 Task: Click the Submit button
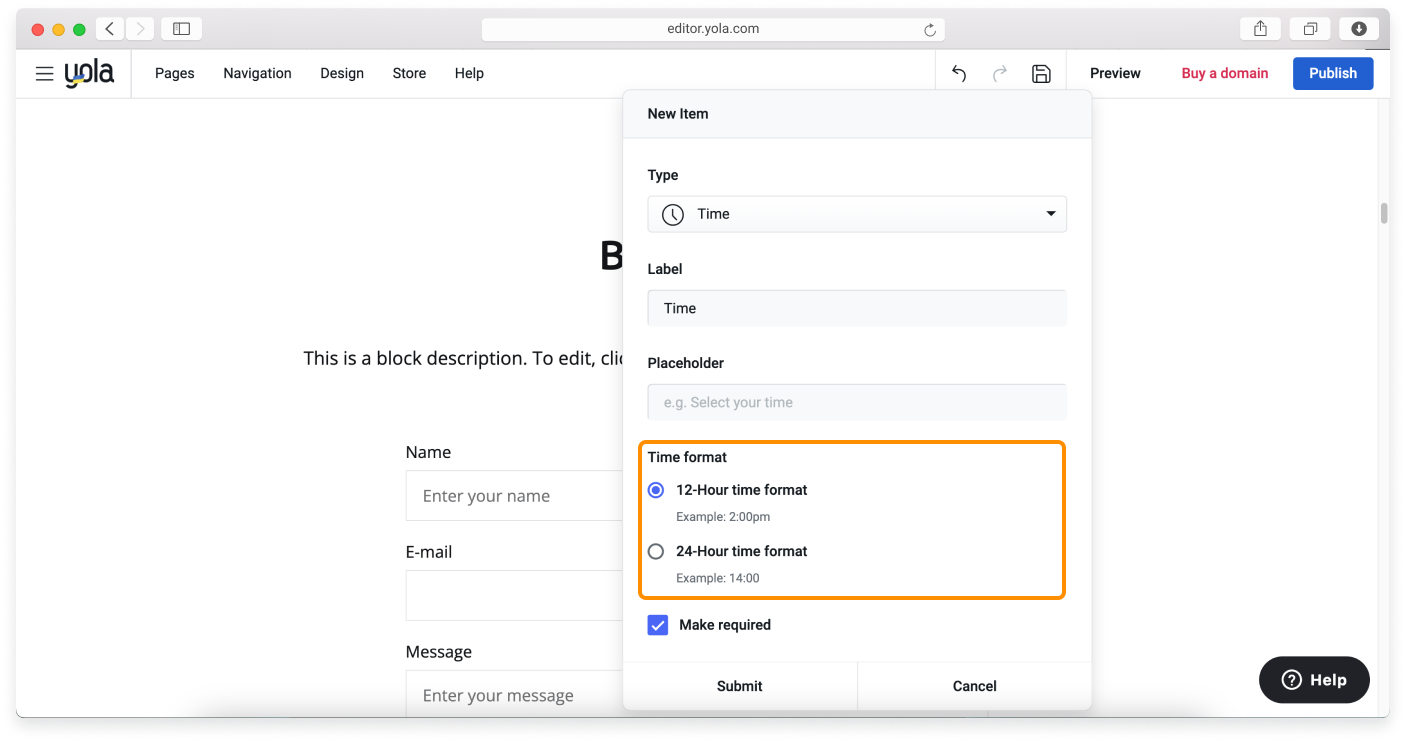click(x=739, y=686)
